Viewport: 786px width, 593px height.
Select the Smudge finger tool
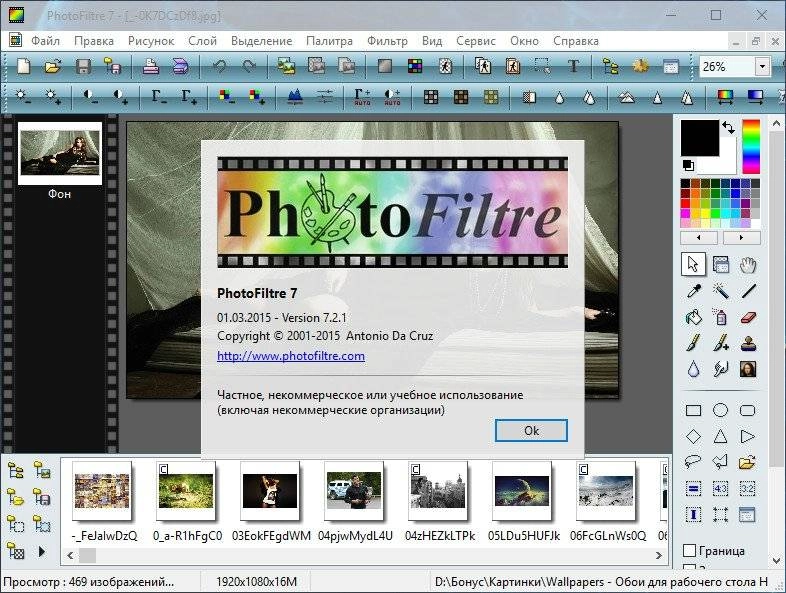pyautogui.click(x=720, y=369)
